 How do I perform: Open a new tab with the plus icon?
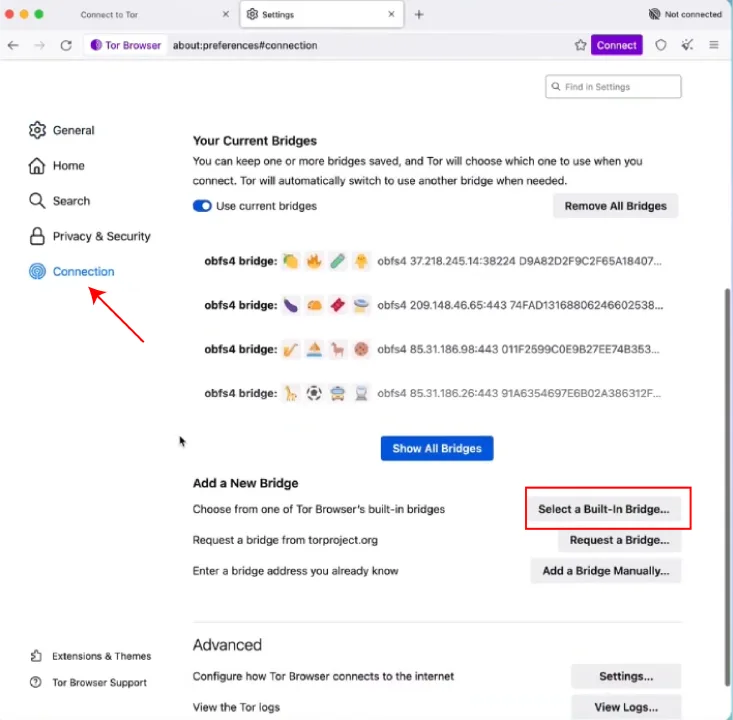(419, 14)
